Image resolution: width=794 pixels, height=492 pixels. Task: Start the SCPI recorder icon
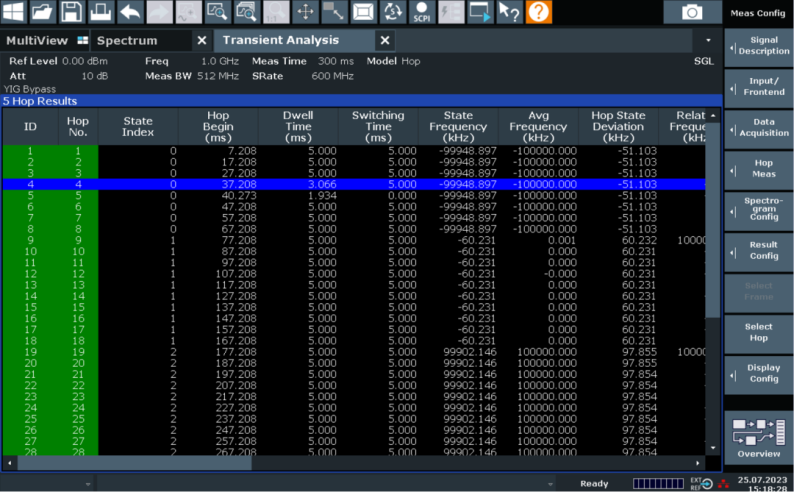coord(422,12)
